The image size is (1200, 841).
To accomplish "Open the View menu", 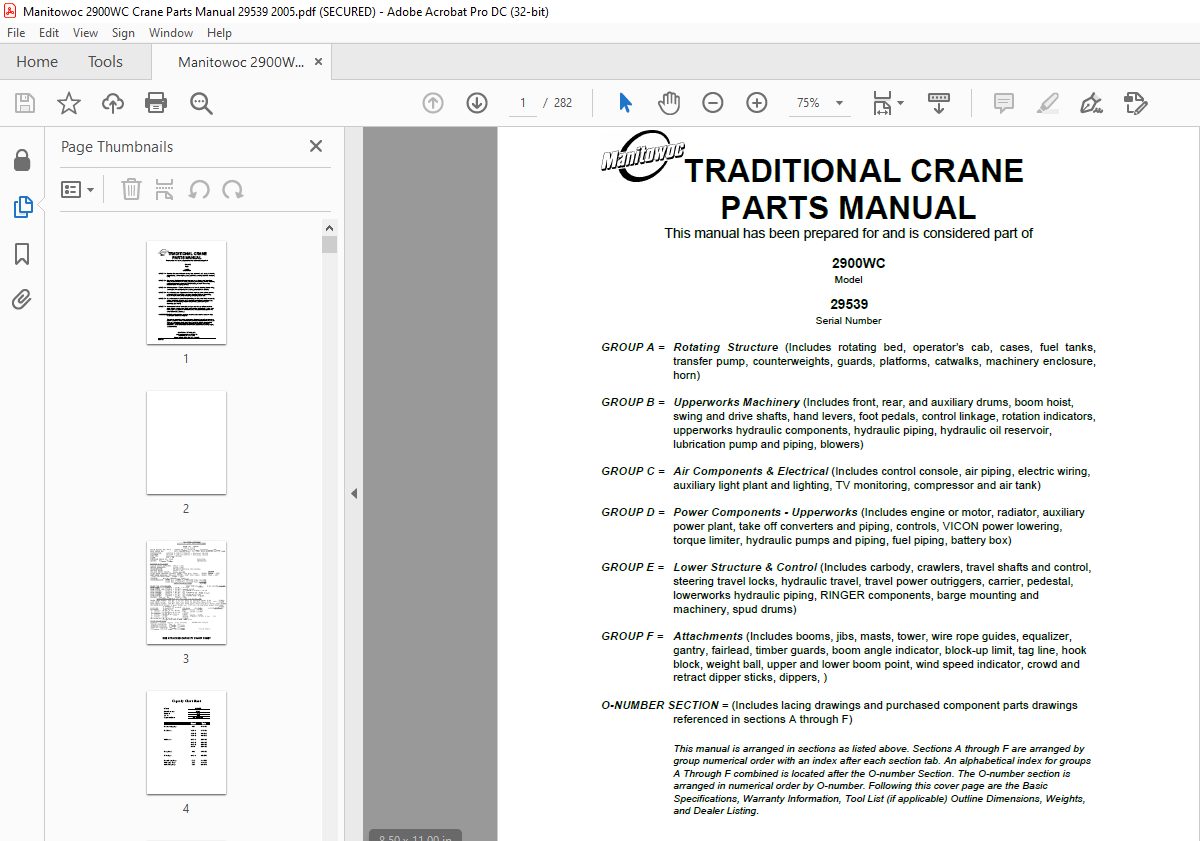I will pos(85,33).
